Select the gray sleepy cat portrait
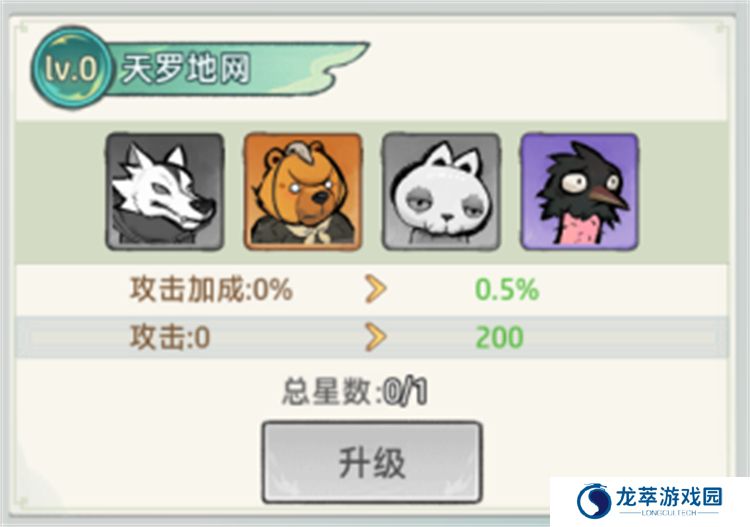750x527 pixels. 441,192
